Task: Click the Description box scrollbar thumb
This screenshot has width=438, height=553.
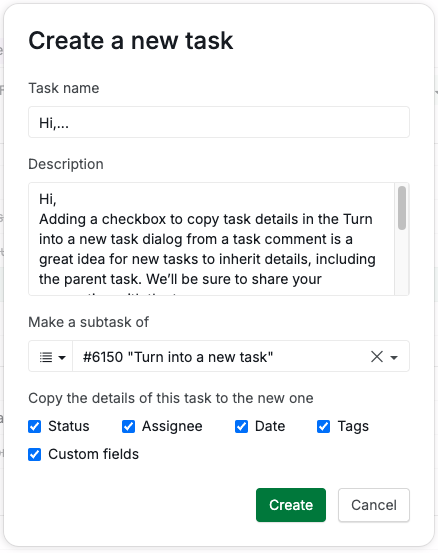Action: [402, 208]
